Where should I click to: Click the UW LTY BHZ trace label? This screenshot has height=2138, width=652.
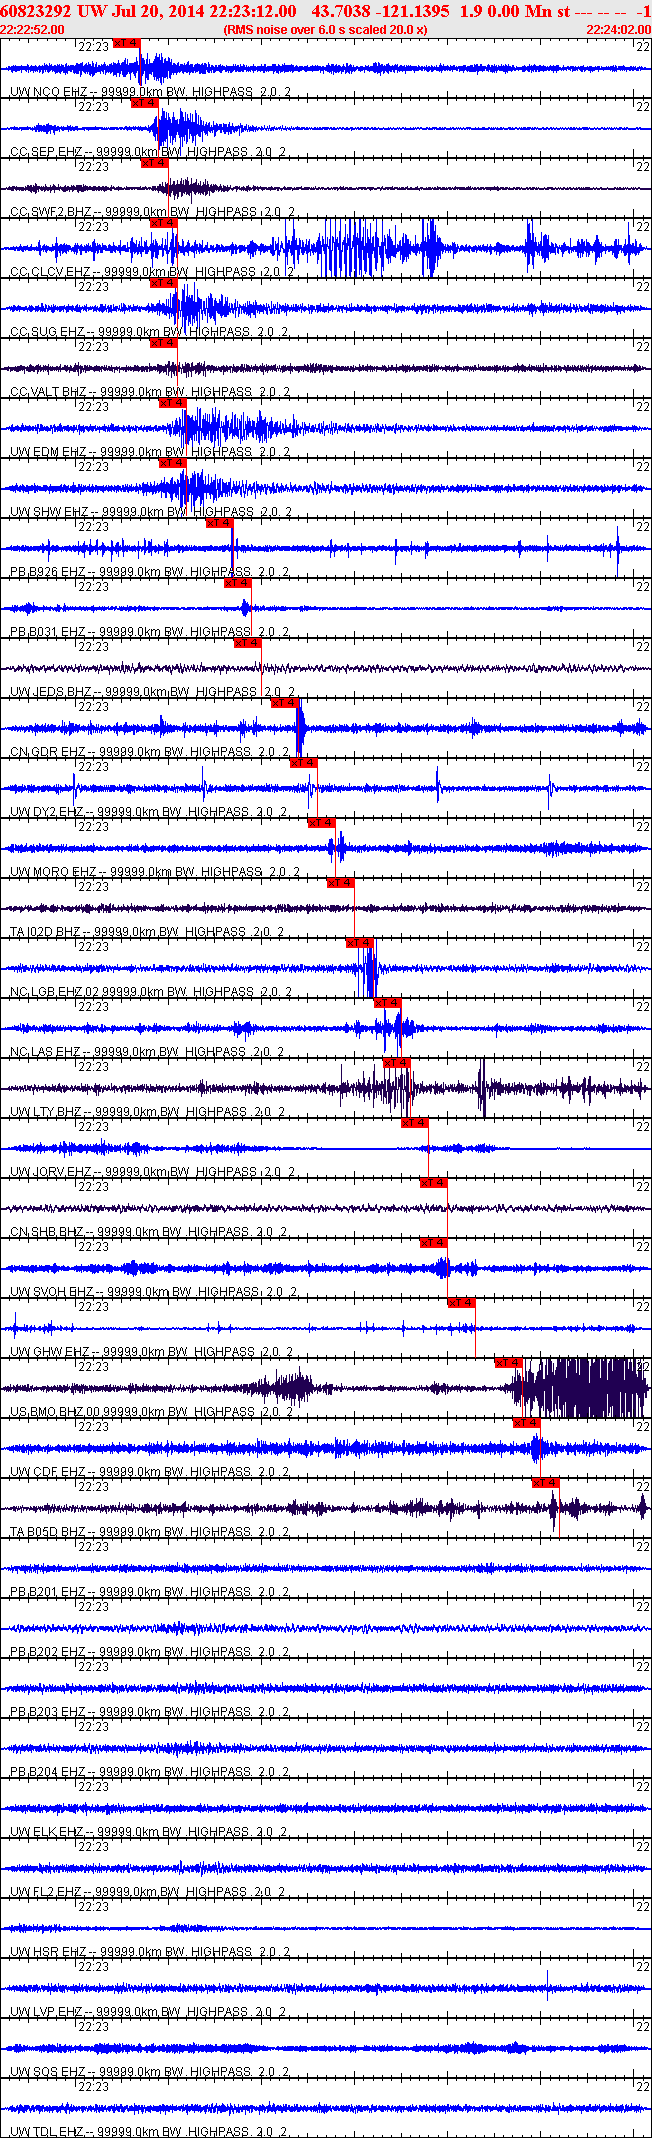pos(148,1112)
